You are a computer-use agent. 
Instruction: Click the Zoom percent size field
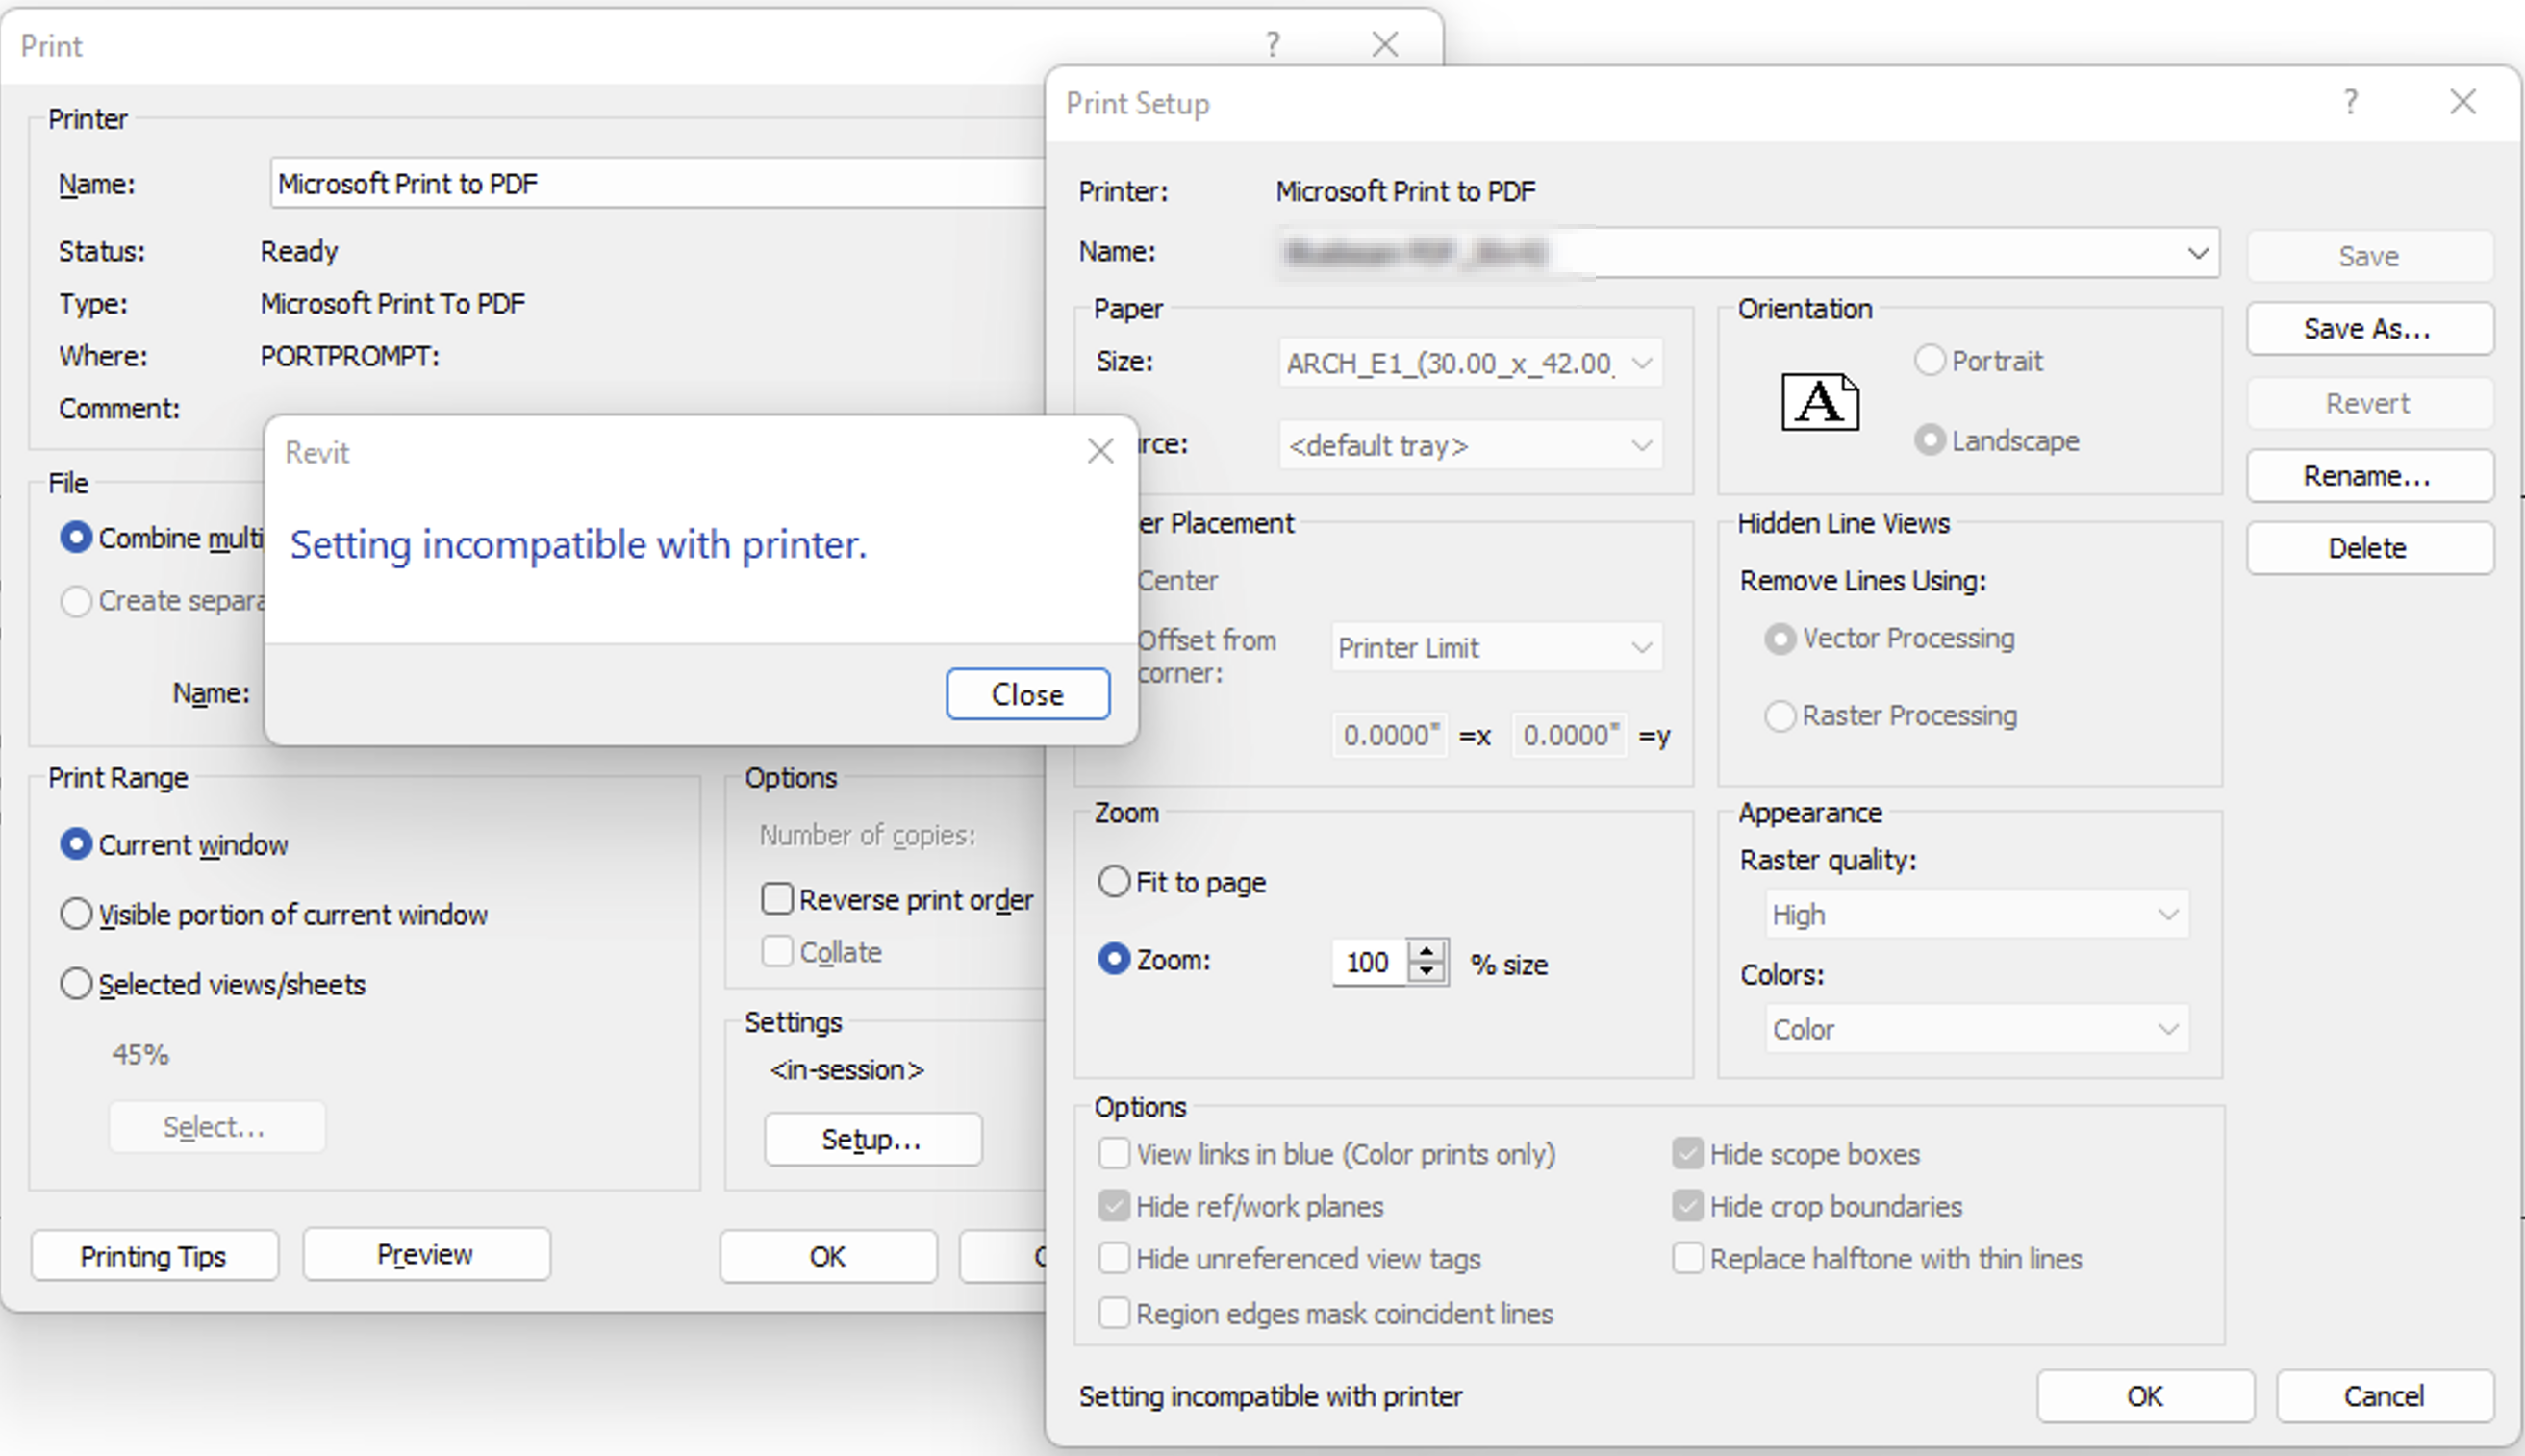tap(1367, 963)
